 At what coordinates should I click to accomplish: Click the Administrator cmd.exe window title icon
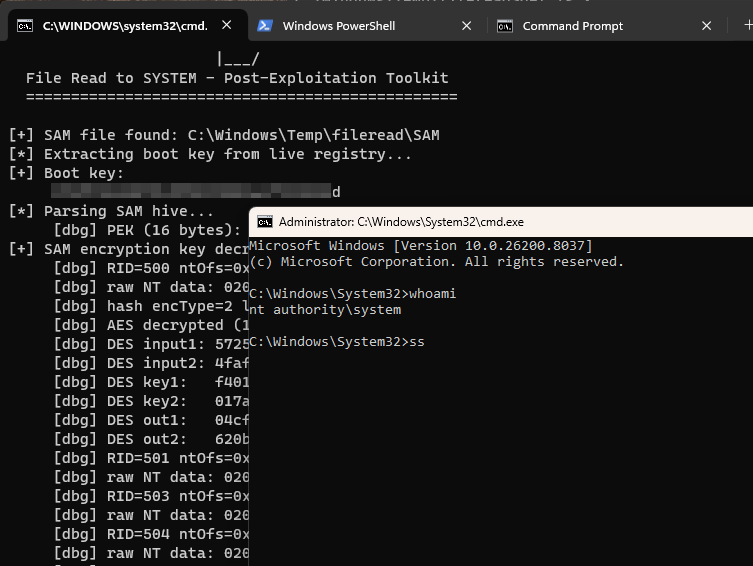click(265, 222)
